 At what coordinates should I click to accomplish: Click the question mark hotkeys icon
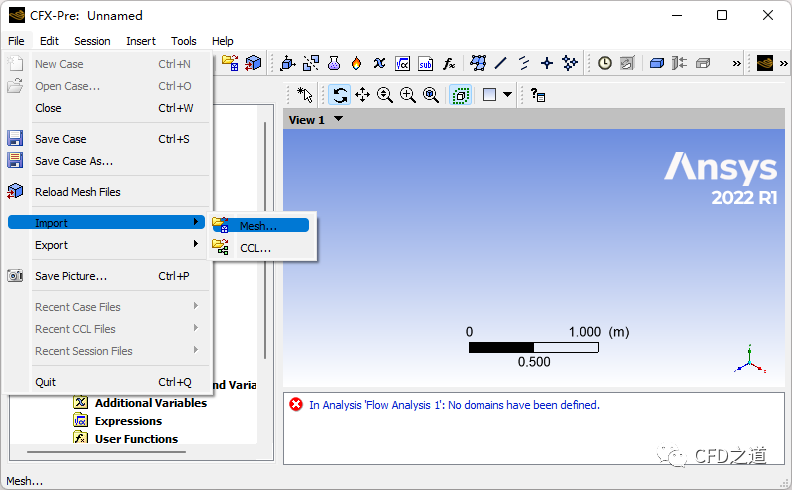538,94
